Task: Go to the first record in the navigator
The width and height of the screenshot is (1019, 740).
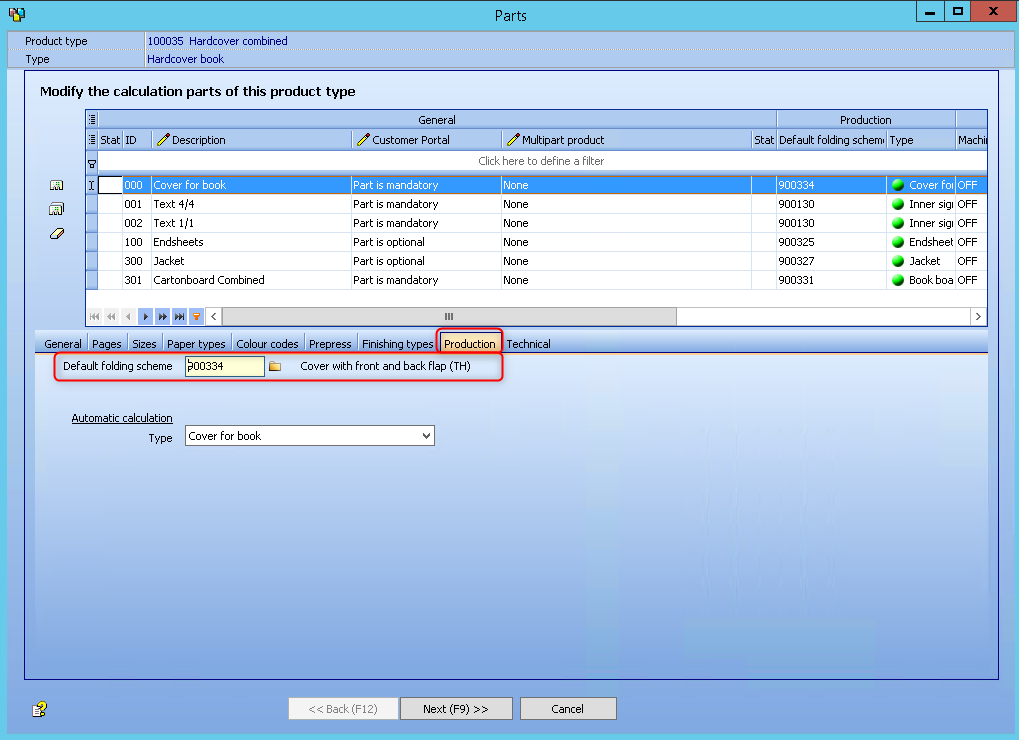Action: tap(95, 316)
